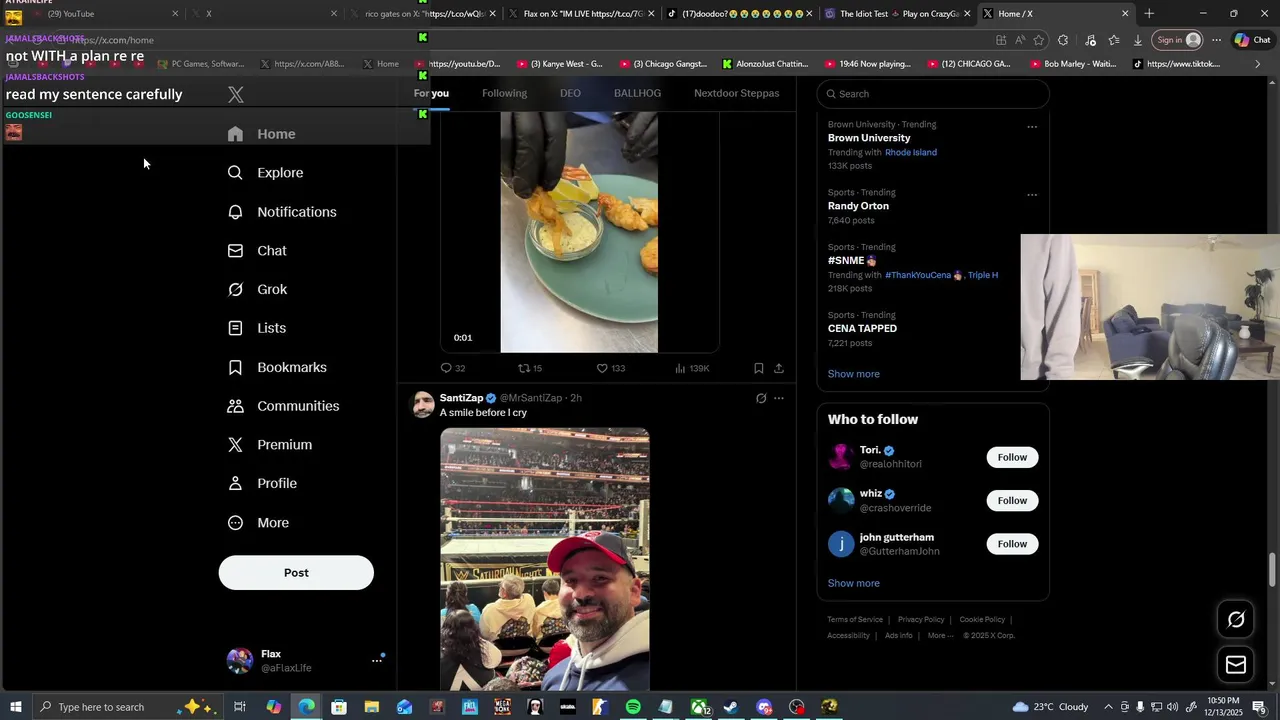Open the Premium page
The image size is (1280, 720).
[270, 445]
